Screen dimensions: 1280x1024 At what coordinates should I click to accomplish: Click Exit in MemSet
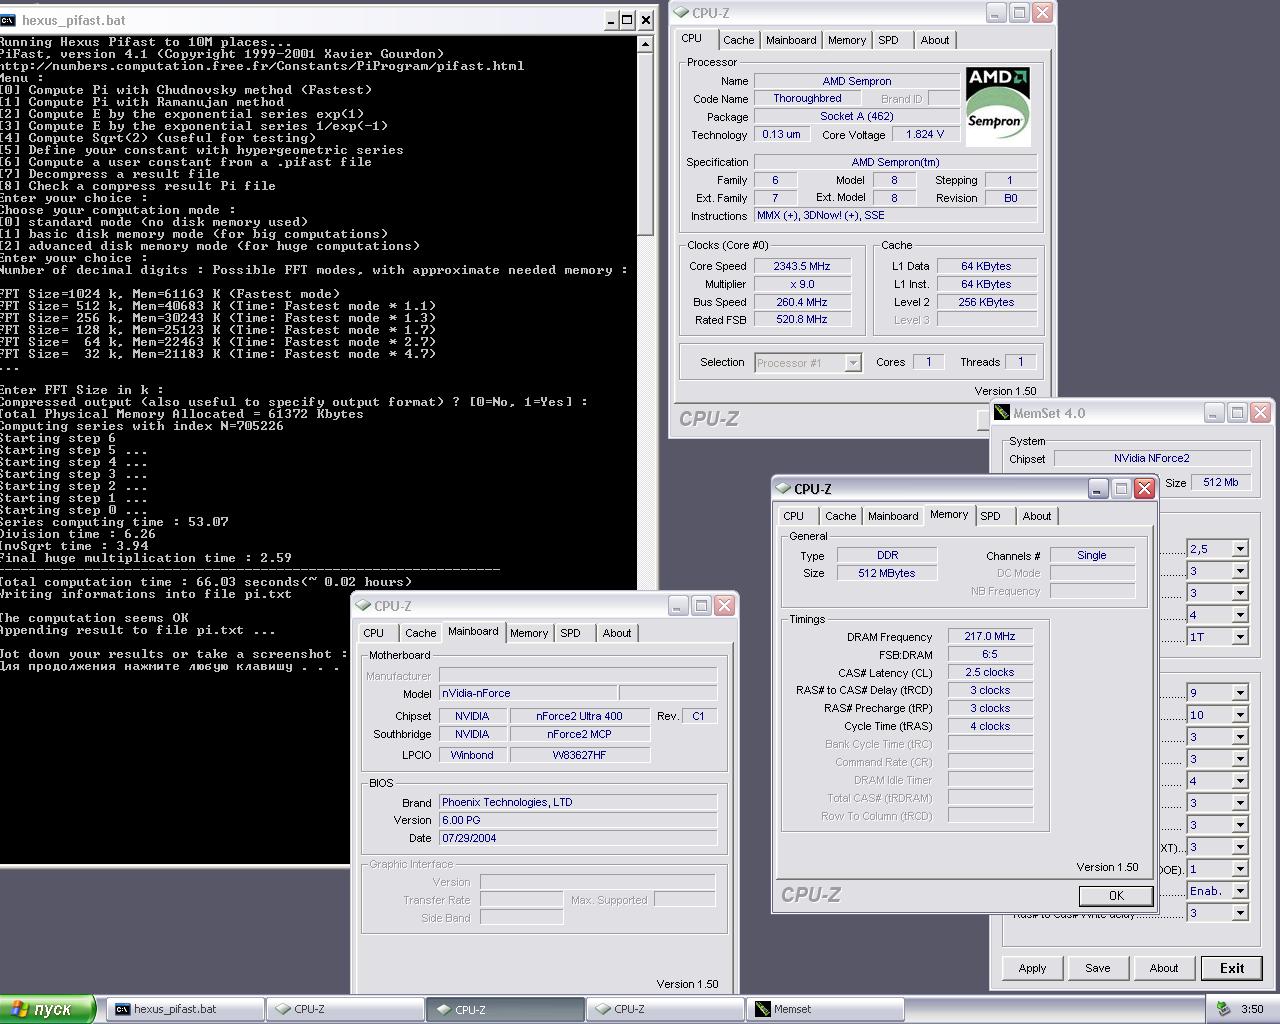point(1232,968)
